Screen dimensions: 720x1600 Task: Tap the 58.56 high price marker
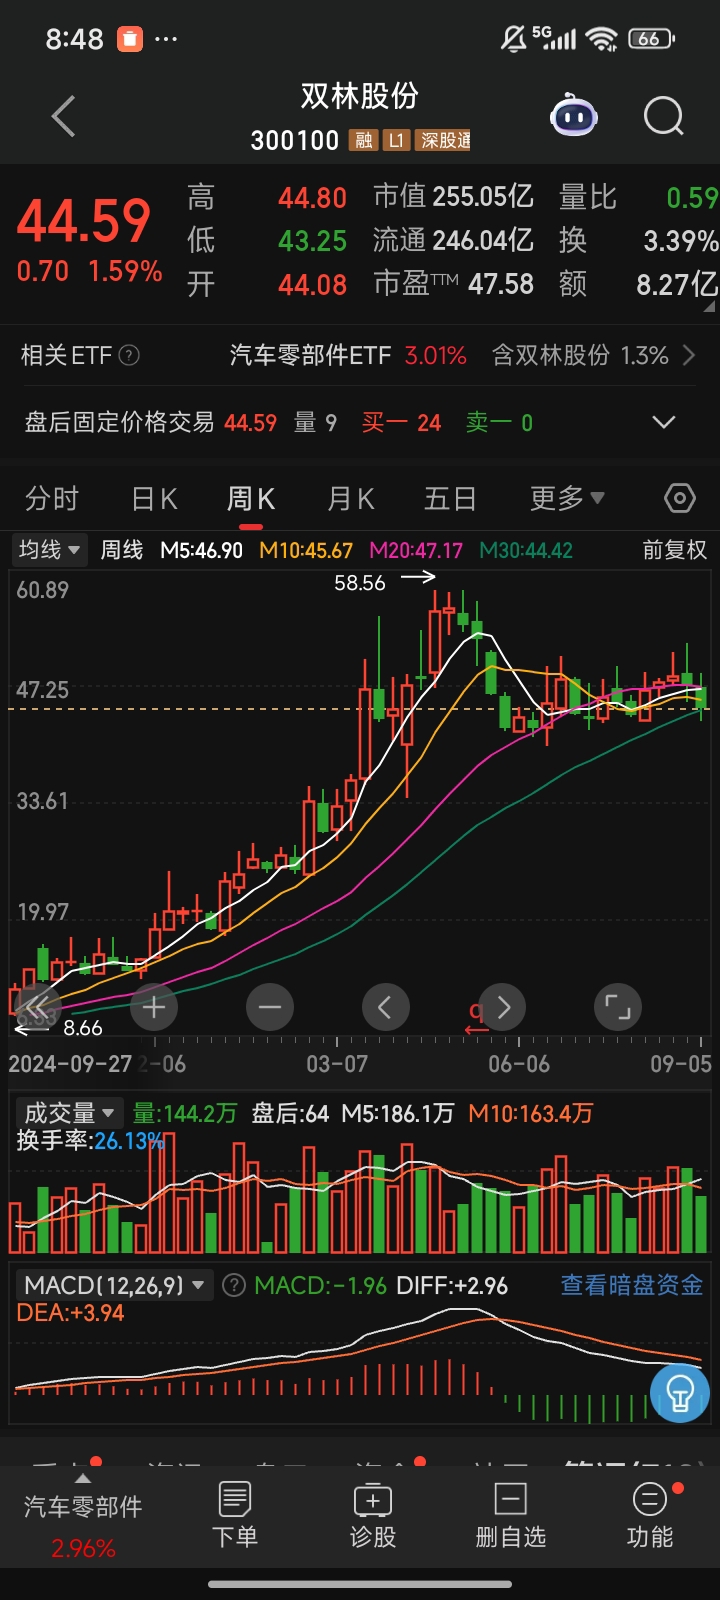pyautogui.click(x=360, y=582)
